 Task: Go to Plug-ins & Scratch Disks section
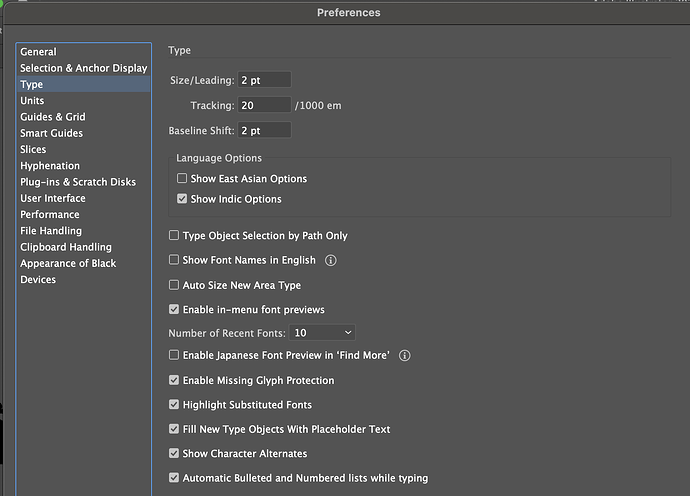click(78, 182)
